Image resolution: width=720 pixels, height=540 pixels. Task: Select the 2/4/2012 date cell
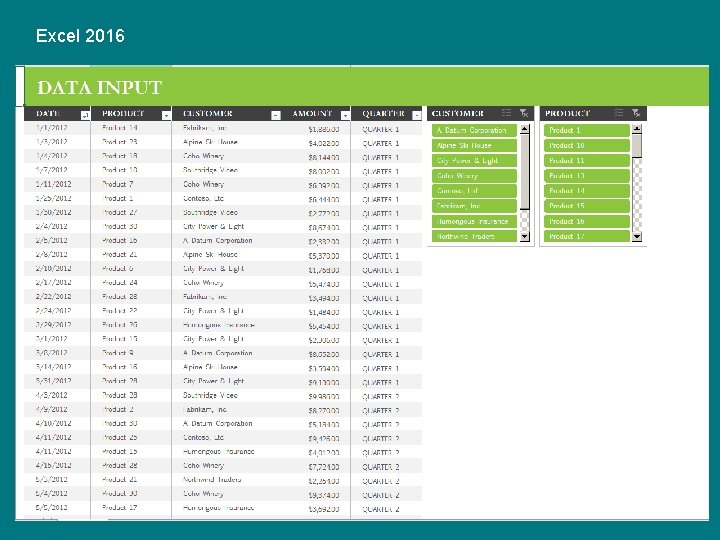(57, 226)
